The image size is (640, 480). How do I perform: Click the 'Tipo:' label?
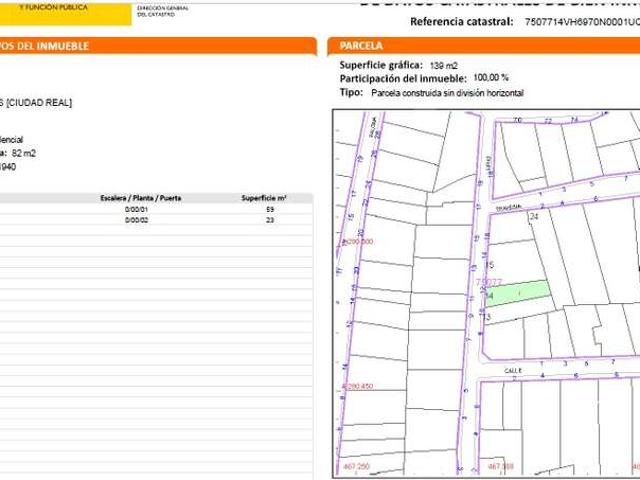[x=351, y=92]
